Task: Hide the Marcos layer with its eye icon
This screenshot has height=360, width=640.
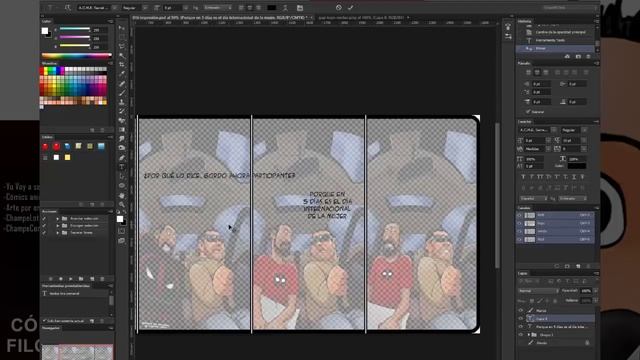Action: click(x=520, y=311)
